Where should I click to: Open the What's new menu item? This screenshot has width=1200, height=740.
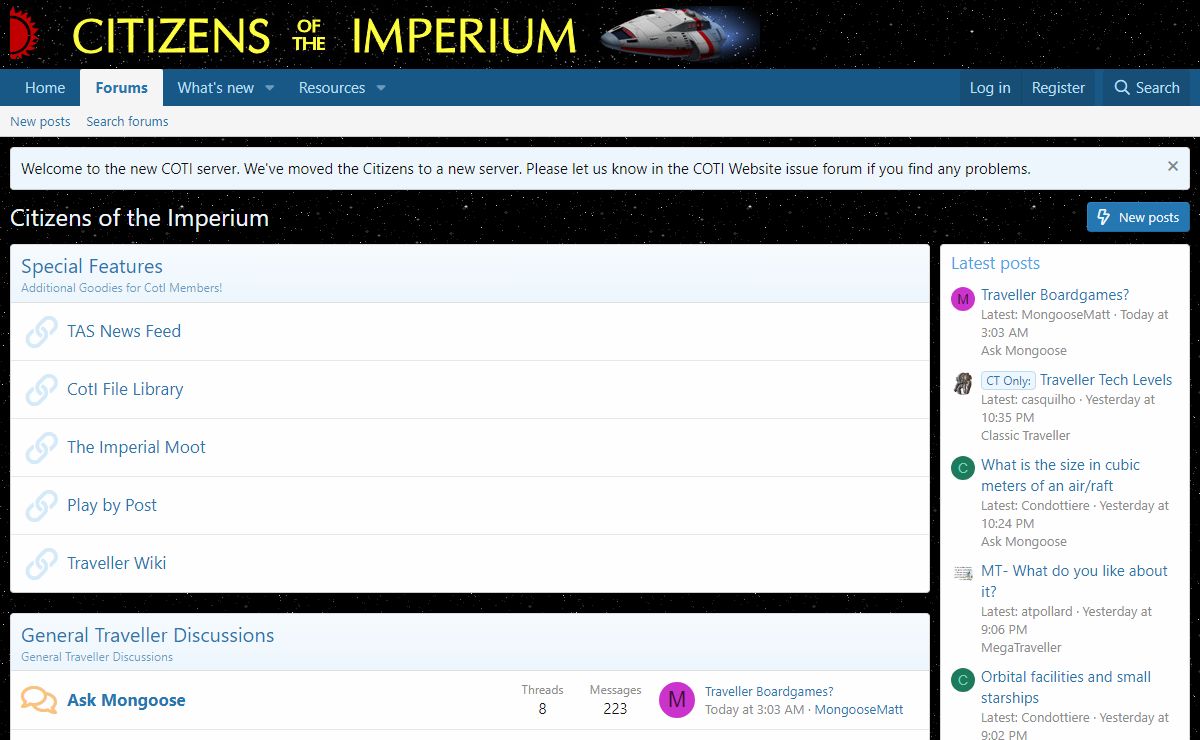pos(216,88)
